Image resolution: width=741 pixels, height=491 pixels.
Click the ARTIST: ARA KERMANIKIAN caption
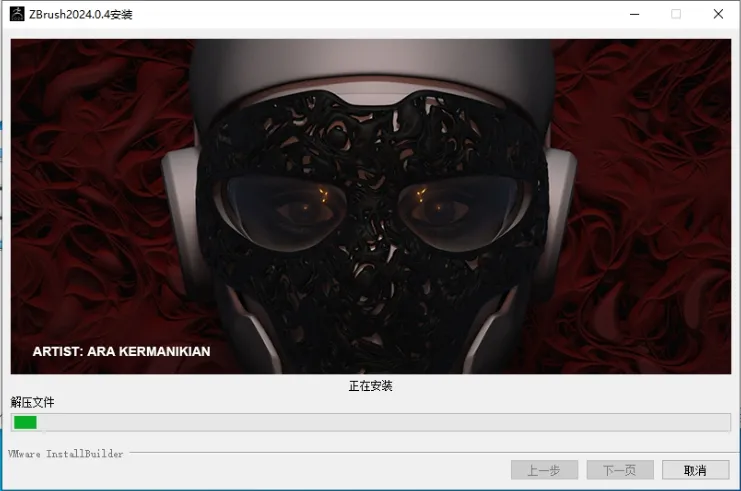(x=121, y=352)
